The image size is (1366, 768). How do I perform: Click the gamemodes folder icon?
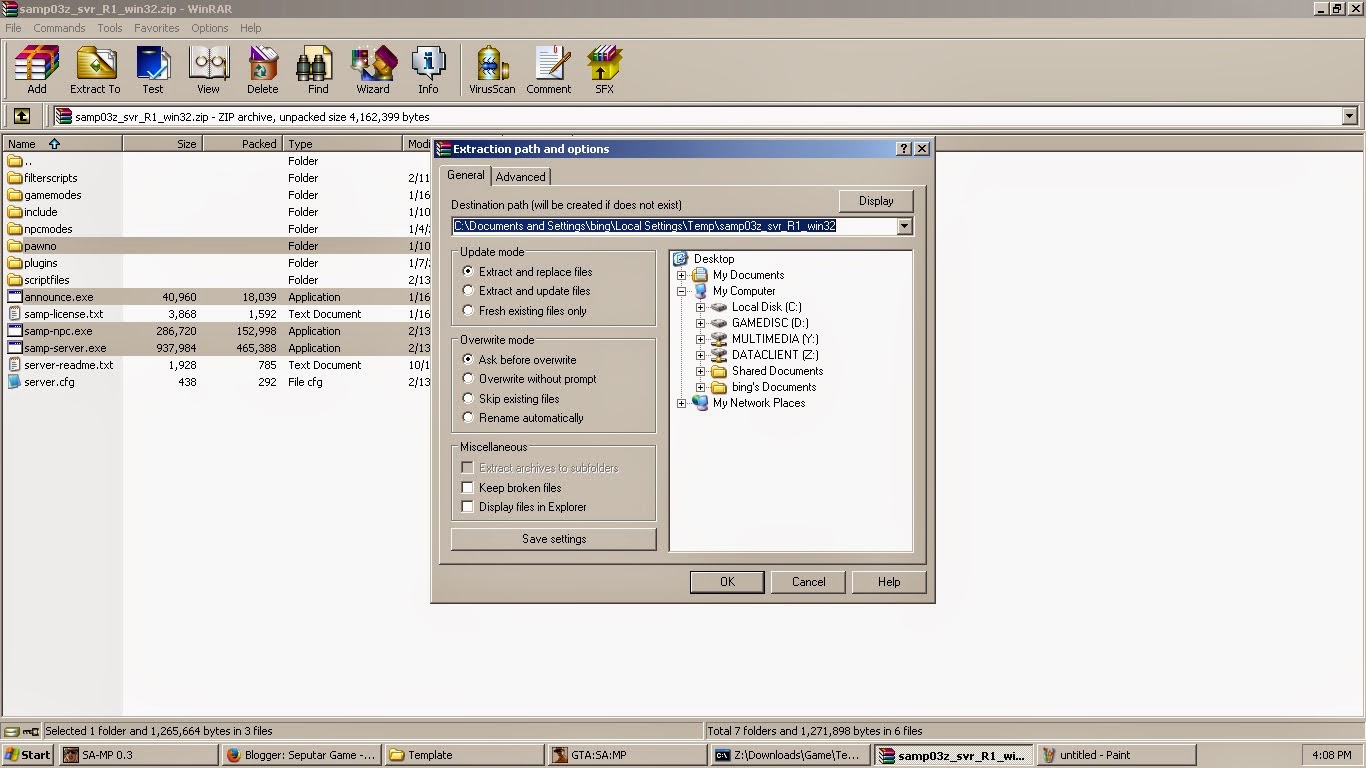(15, 195)
